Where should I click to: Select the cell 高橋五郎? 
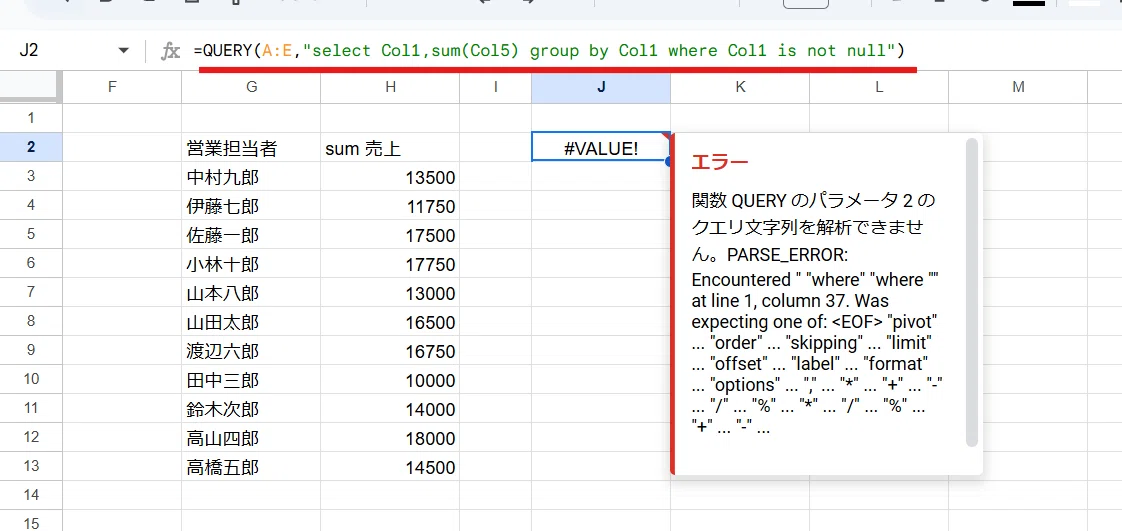(x=250, y=467)
